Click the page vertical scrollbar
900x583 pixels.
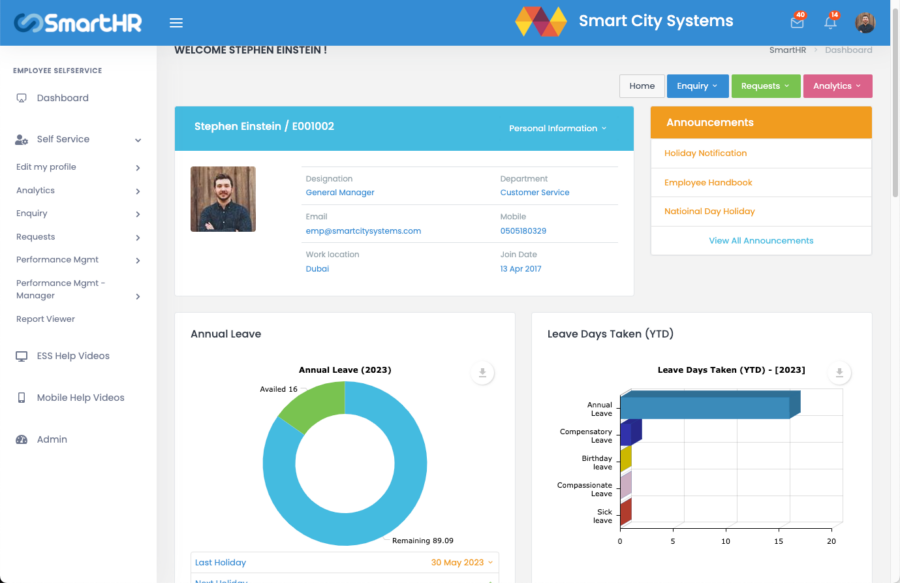895,103
